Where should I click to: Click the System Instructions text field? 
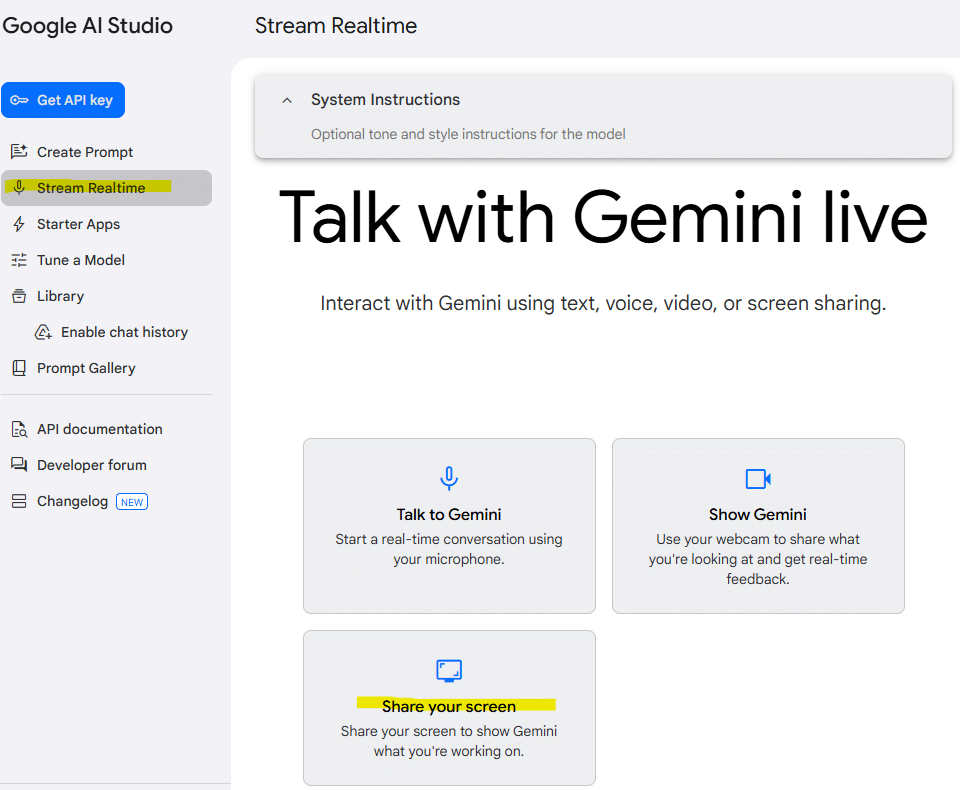[x=468, y=134]
